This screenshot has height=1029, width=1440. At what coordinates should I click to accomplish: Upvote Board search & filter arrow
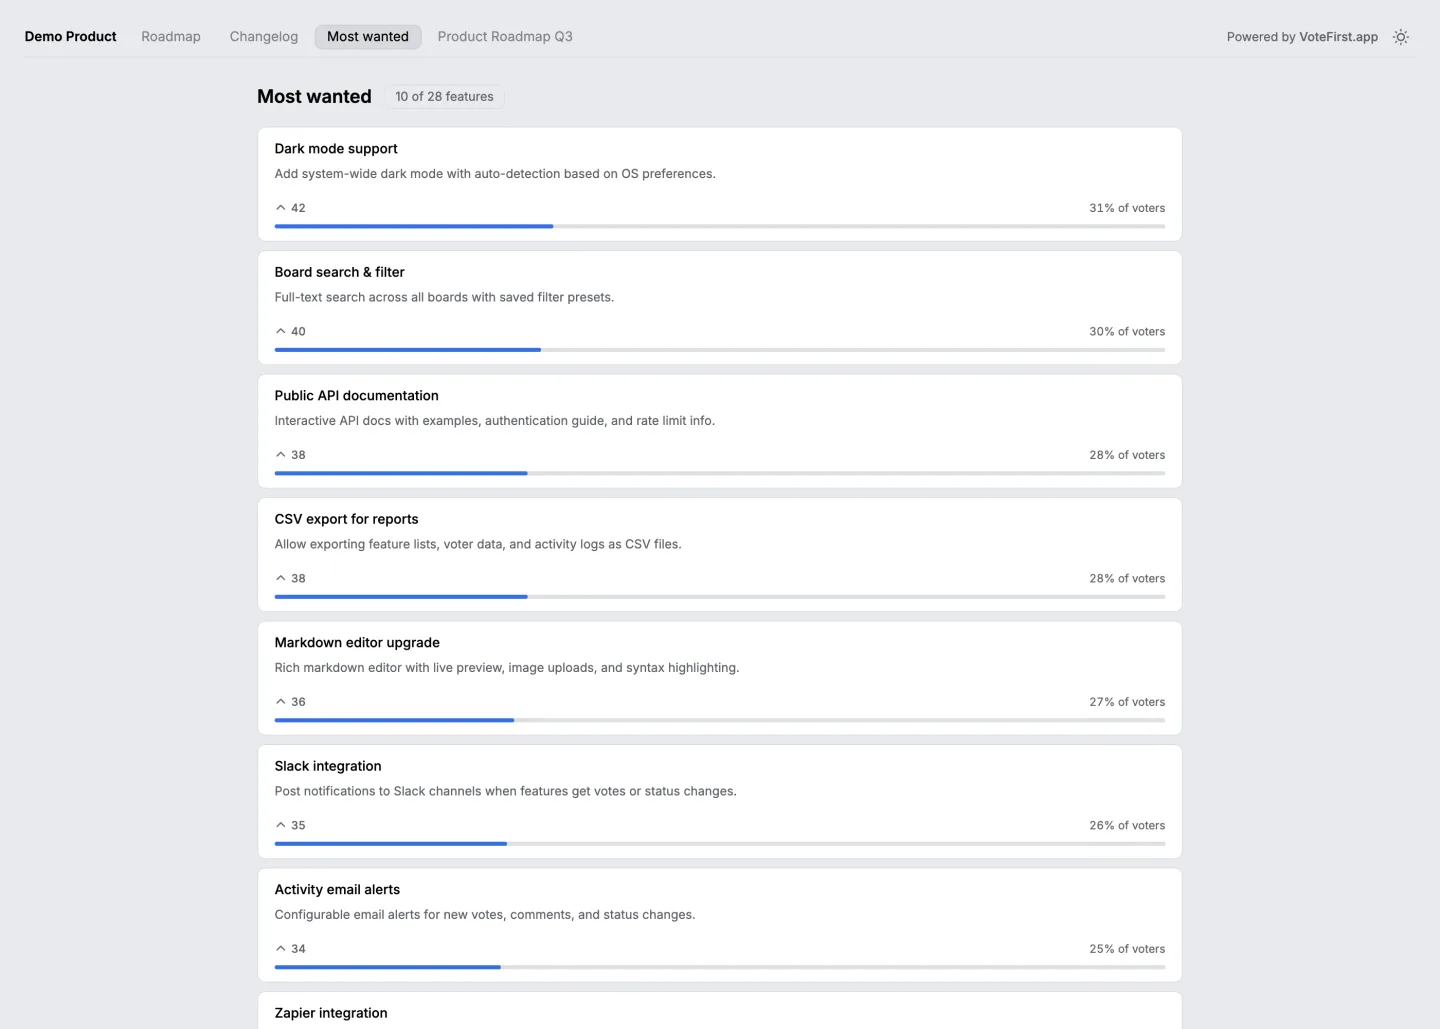(281, 331)
